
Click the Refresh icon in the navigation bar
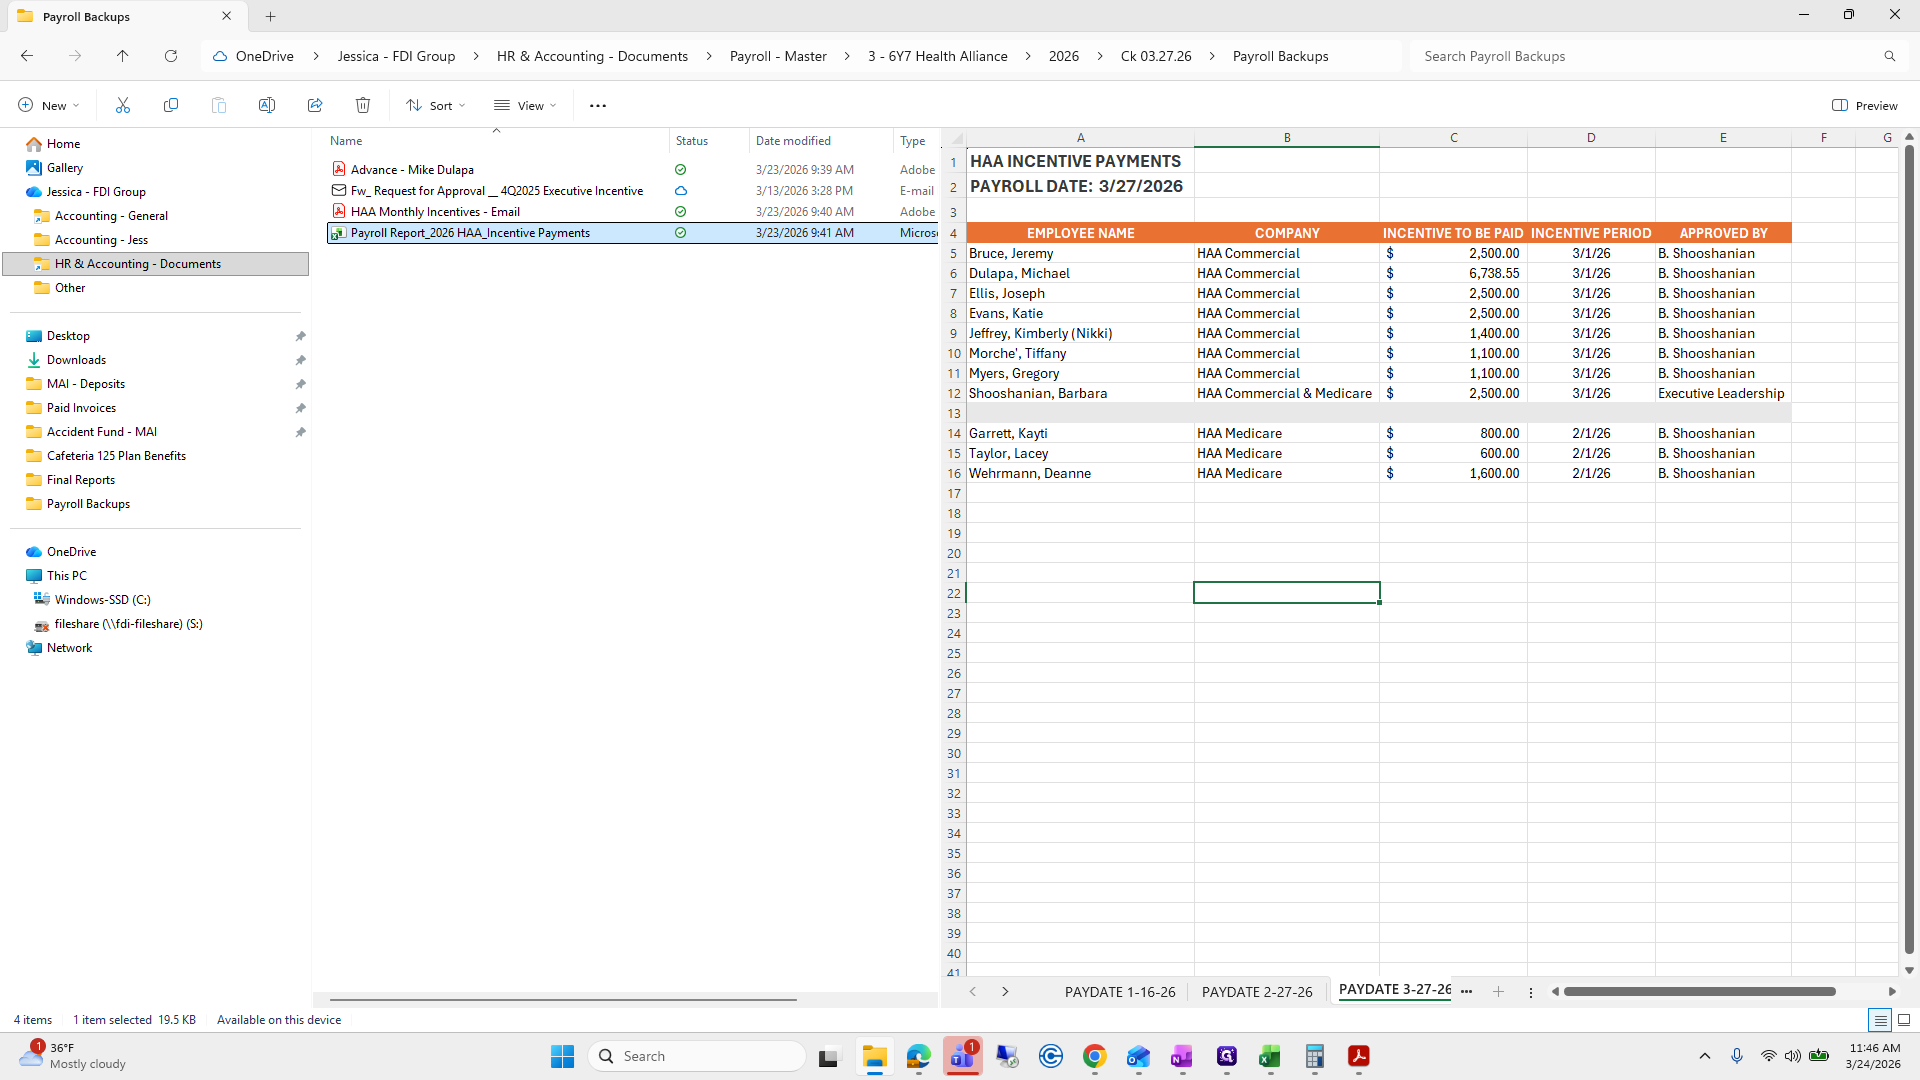[171, 56]
